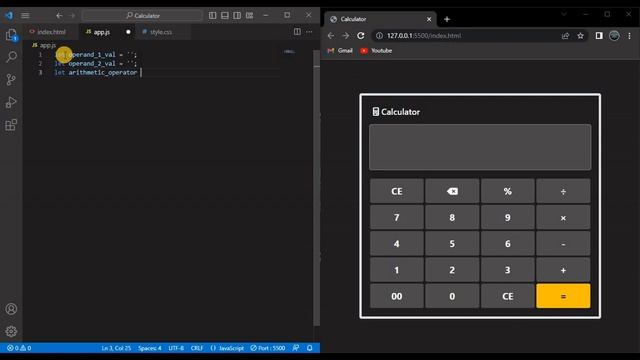
Task: Click Ln 3, Col 25 cursor position indicator
Action: tap(116, 348)
